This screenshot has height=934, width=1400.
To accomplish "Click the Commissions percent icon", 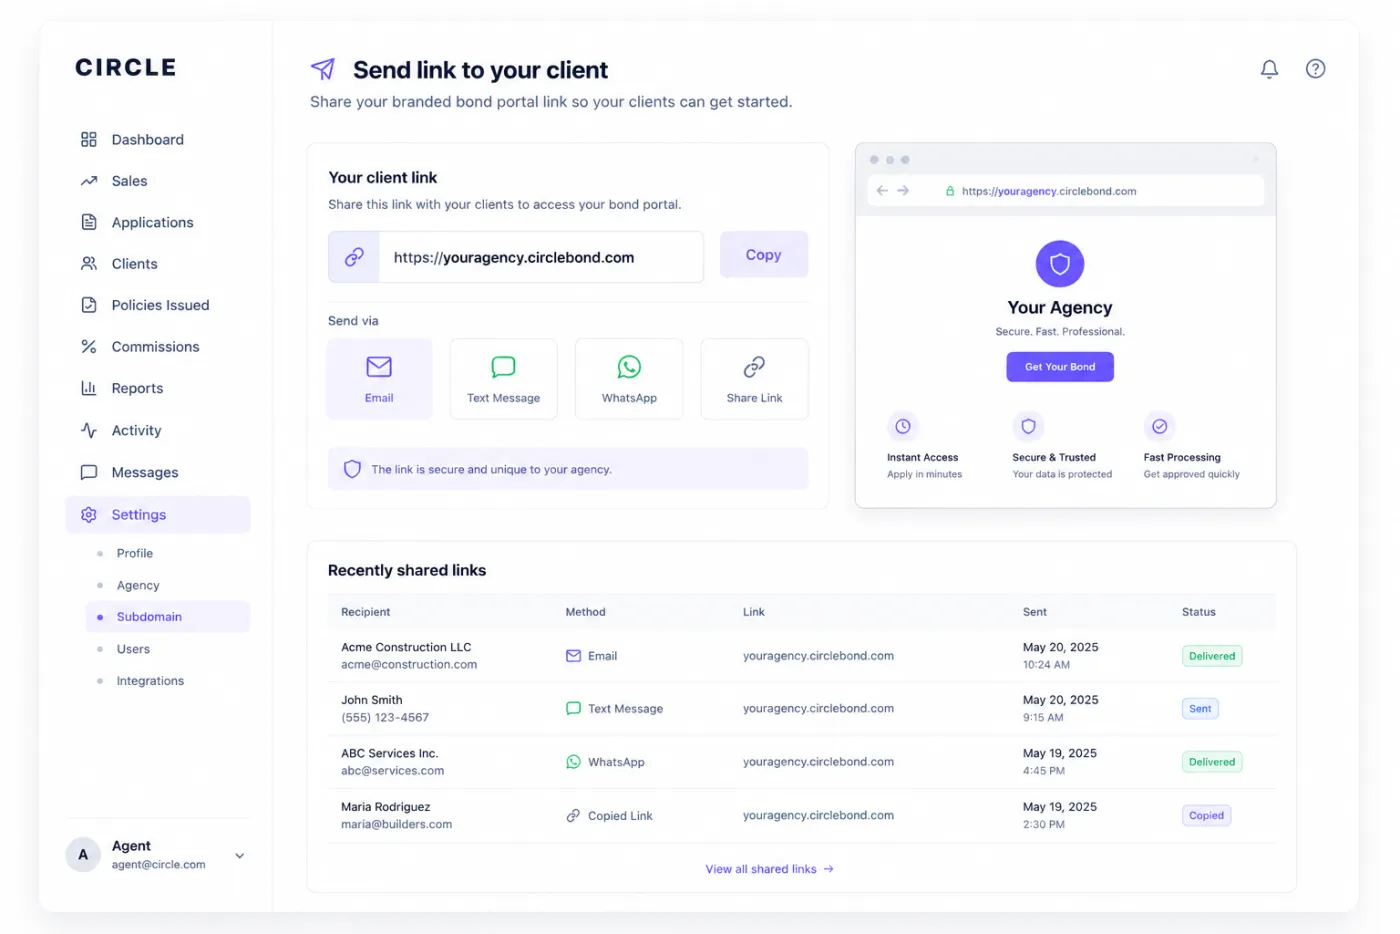I will pyautogui.click(x=89, y=347).
